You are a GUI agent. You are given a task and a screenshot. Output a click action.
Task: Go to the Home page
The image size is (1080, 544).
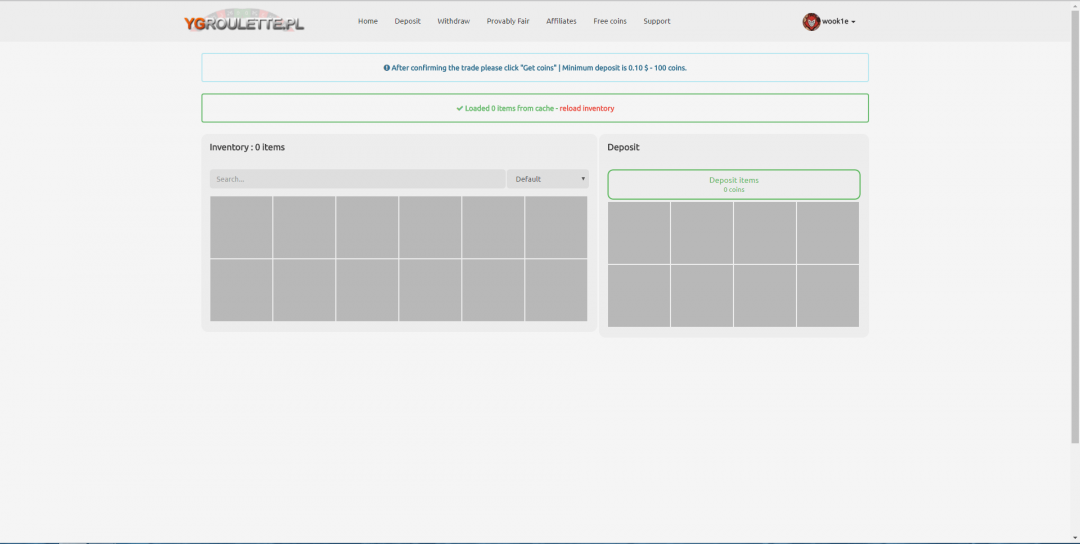click(x=368, y=21)
